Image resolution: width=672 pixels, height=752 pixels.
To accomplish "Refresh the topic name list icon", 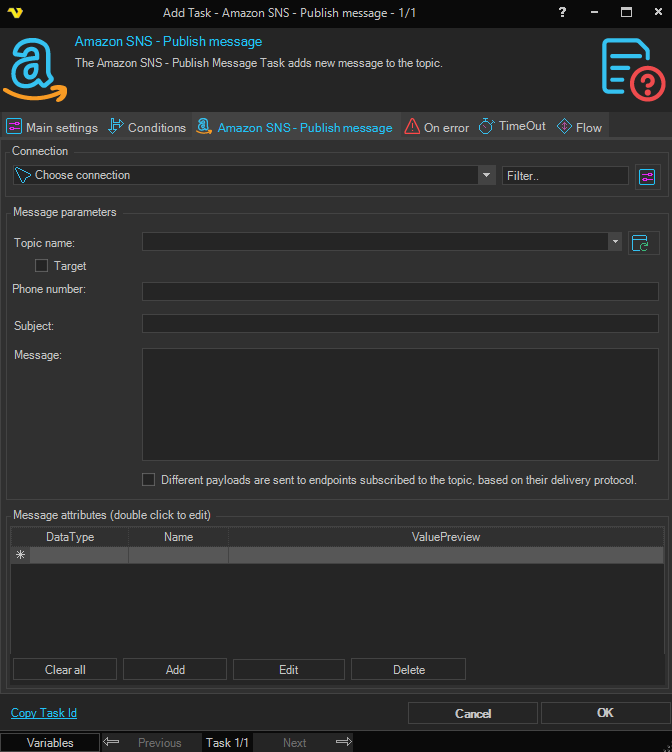I will [x=643, y=243].
